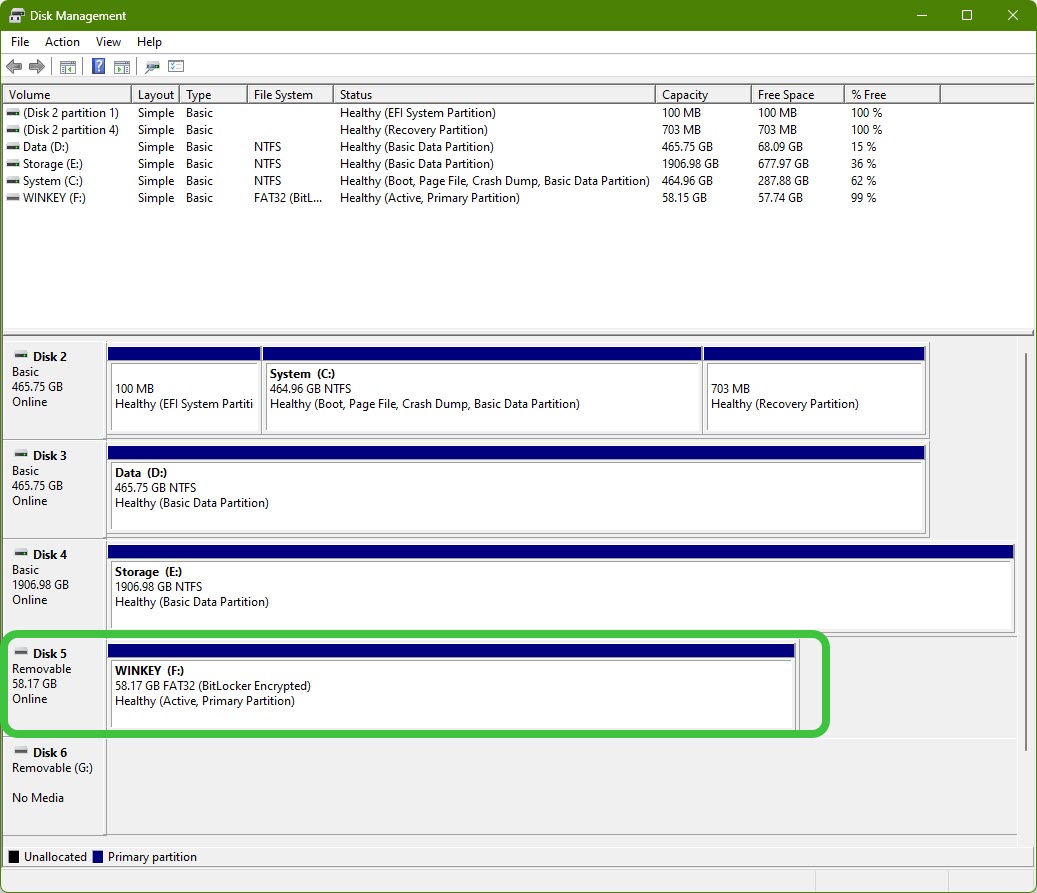Sort by the Volume column header
This screenshot has height=893, width=1037.
[x=67, y=95]
